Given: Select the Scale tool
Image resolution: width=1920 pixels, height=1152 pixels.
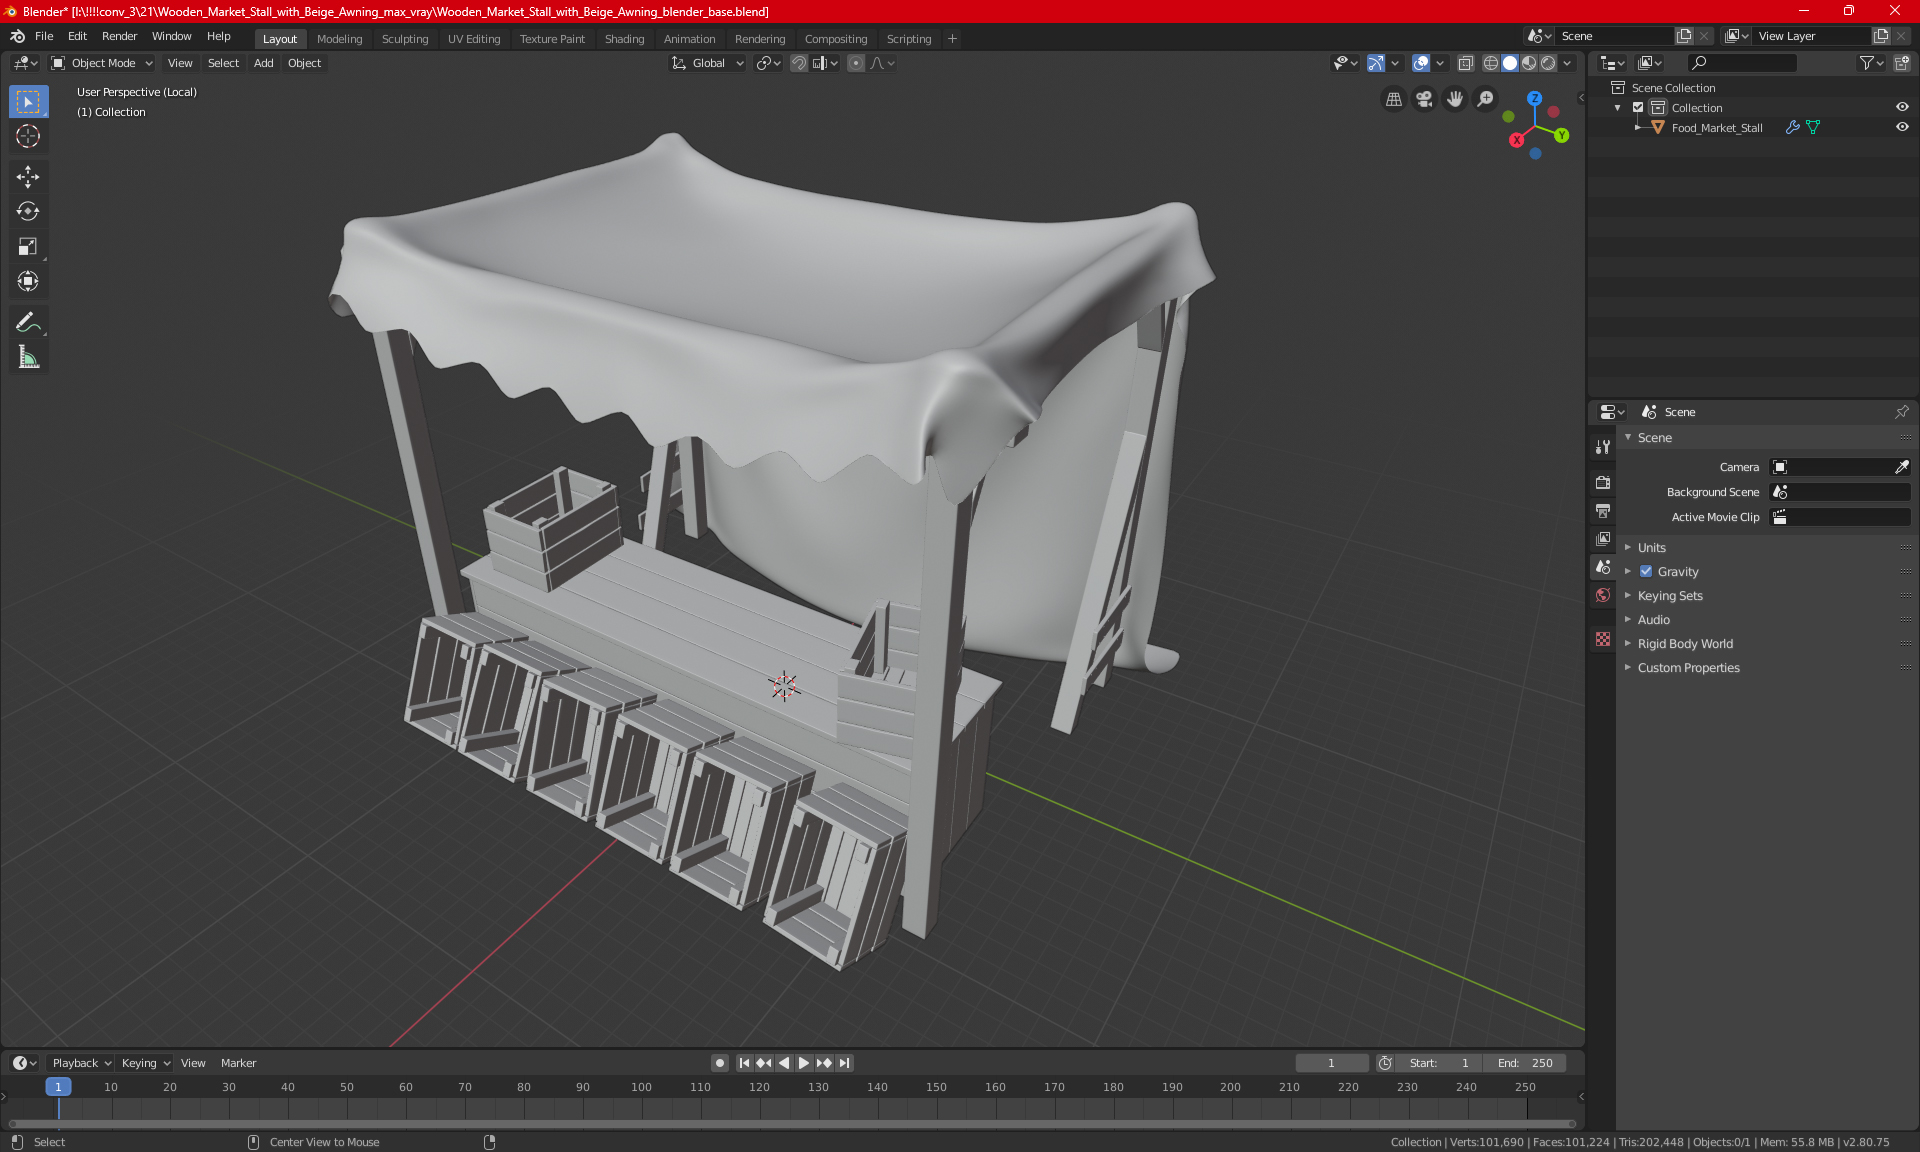Looking at the screenshot, I should [28, 246].
